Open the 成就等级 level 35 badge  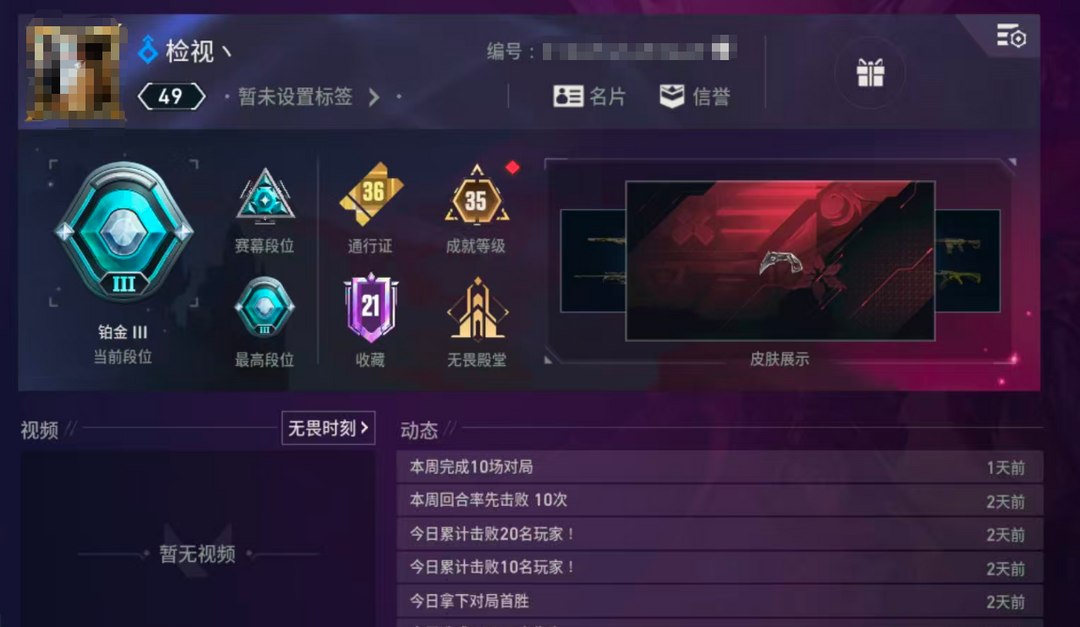pos(477,196)
